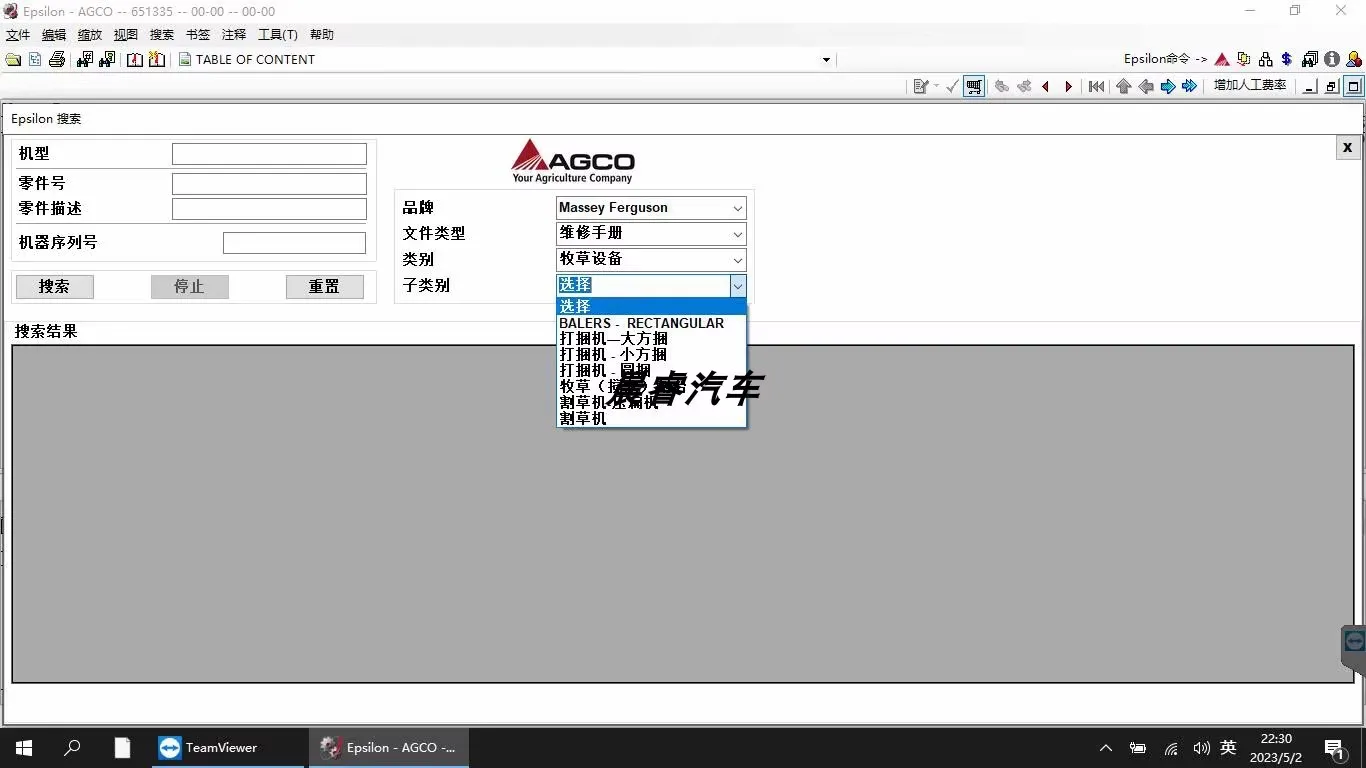The height and width of the screenshot is (768, 1366).
Task: Focus the 机器序列号 input field
Action: coord(294,243)
